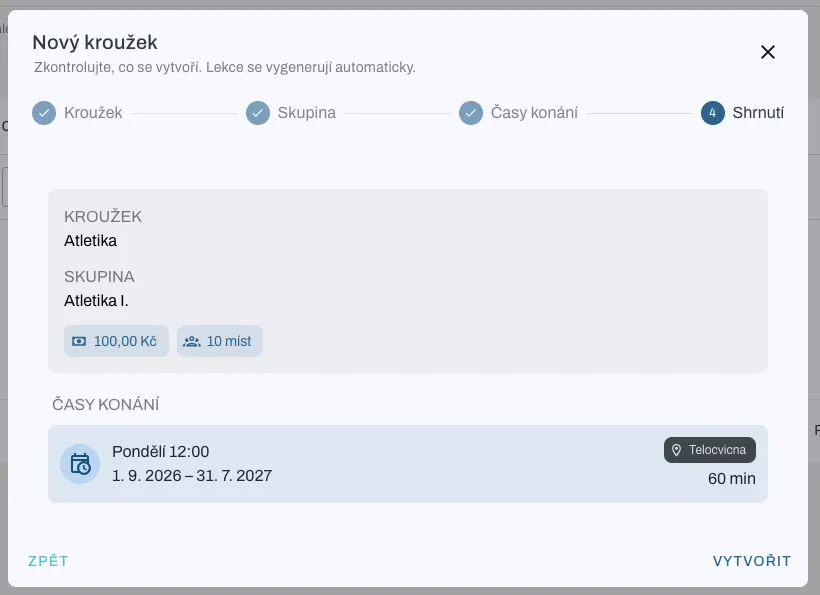Viewport: 820px width, 595px height.
Task: Click the step 4 Shrnutí circle
Action: click(x=712, y=112)
